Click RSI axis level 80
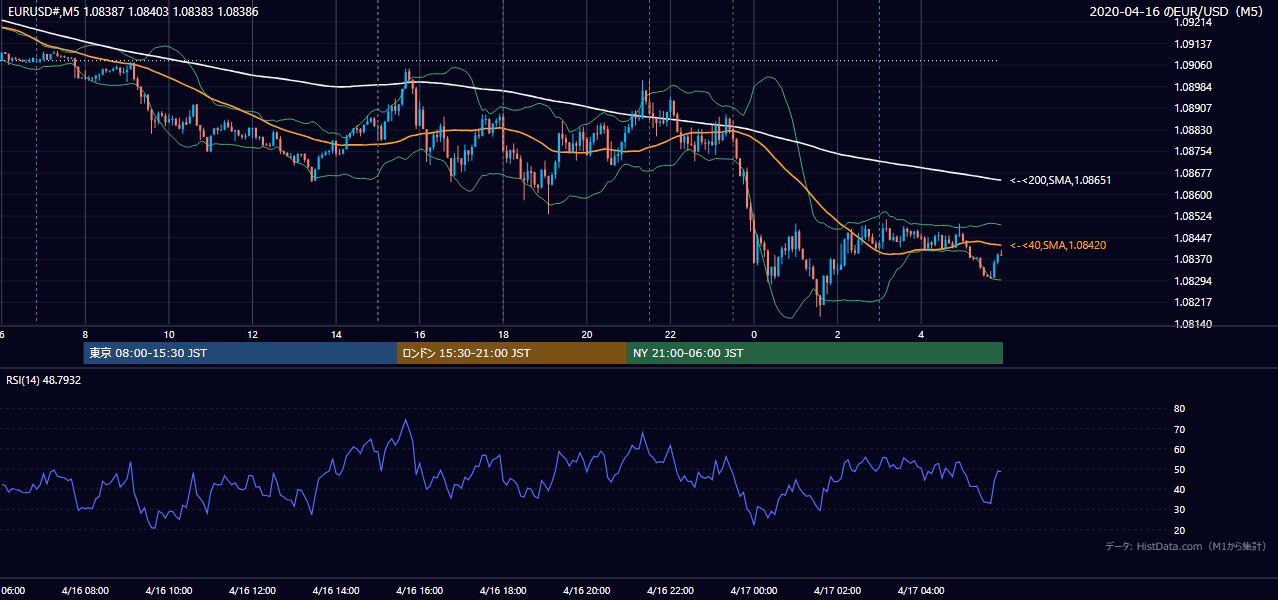Image resolution: width=1278 pixels, height=600 pixels. tap(1179, 409)
